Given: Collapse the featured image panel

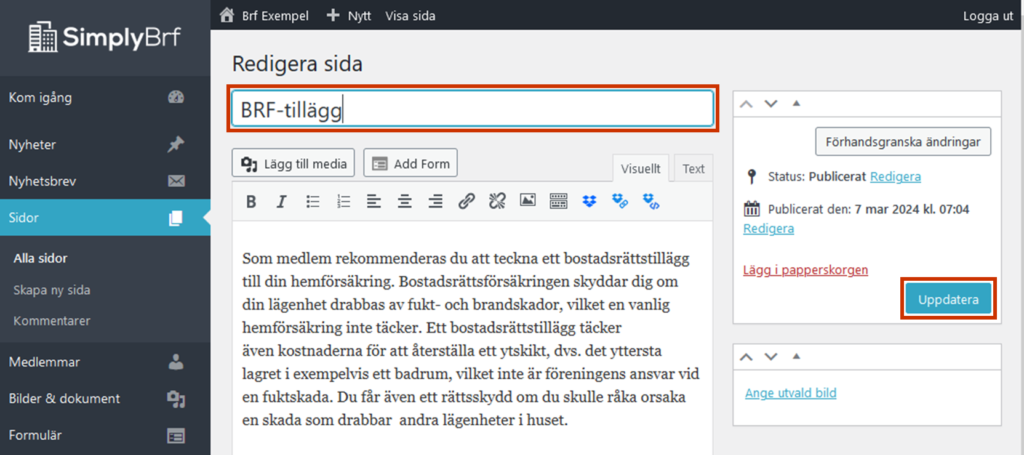Looking at the screenshot, I should click(796, 356).
